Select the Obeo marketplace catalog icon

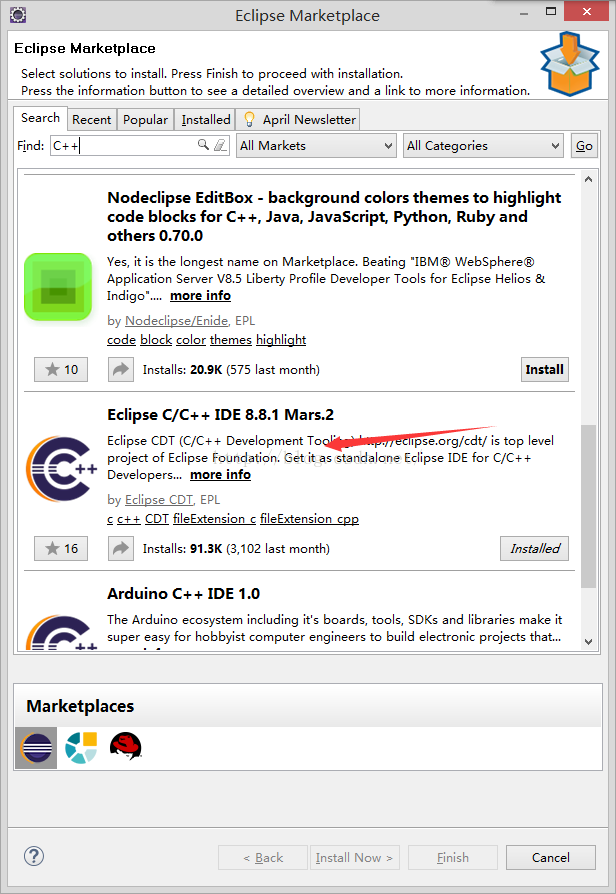(x=81, y=747)
